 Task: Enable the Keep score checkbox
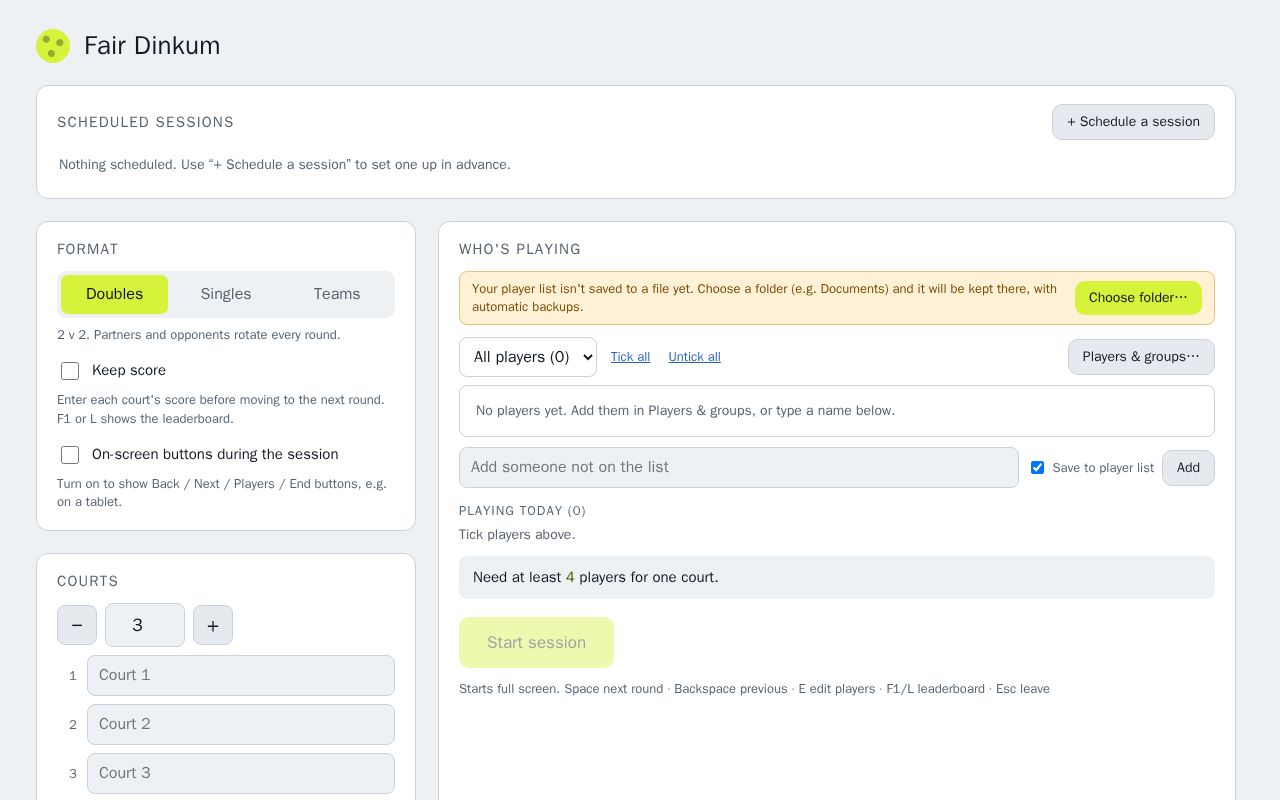click(x=70, y=371)
